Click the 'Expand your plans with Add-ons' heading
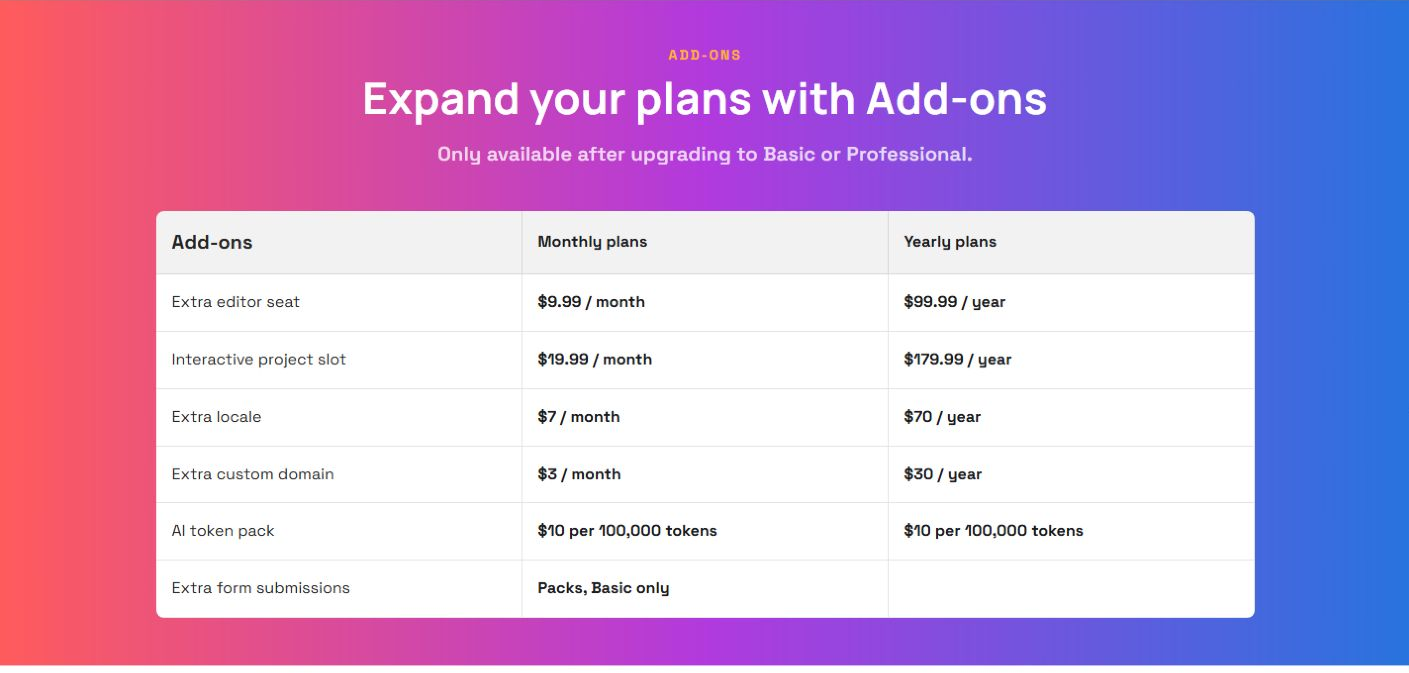The height and width of the screenshot is (673, 1409). coord(705,99)
